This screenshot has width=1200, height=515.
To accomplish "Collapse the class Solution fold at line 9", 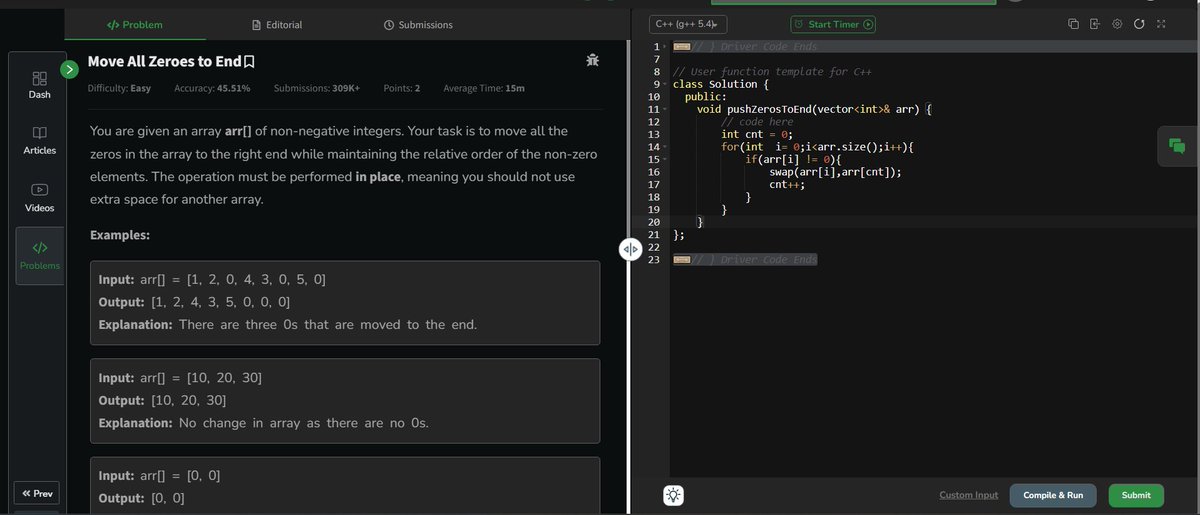I will (x=665, y=85).
